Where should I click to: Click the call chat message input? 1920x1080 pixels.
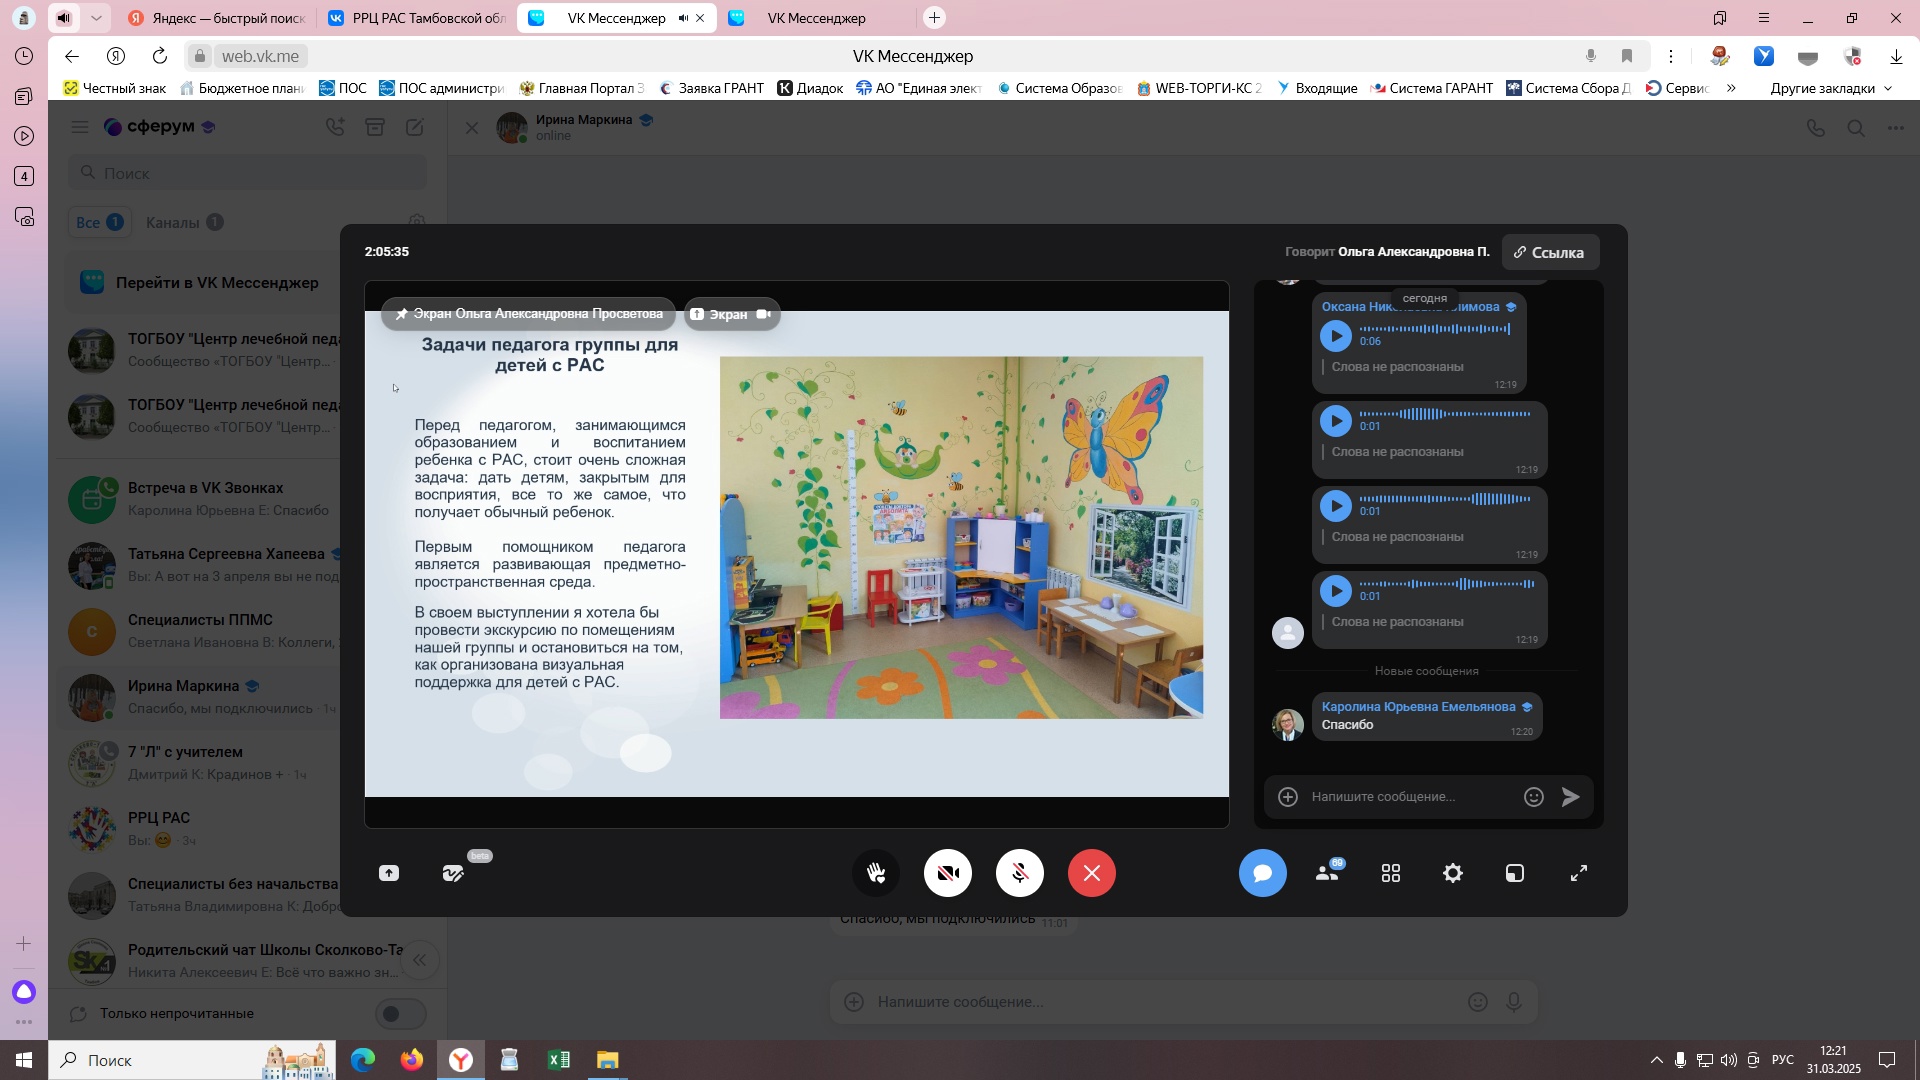[x=1410, y=797]
